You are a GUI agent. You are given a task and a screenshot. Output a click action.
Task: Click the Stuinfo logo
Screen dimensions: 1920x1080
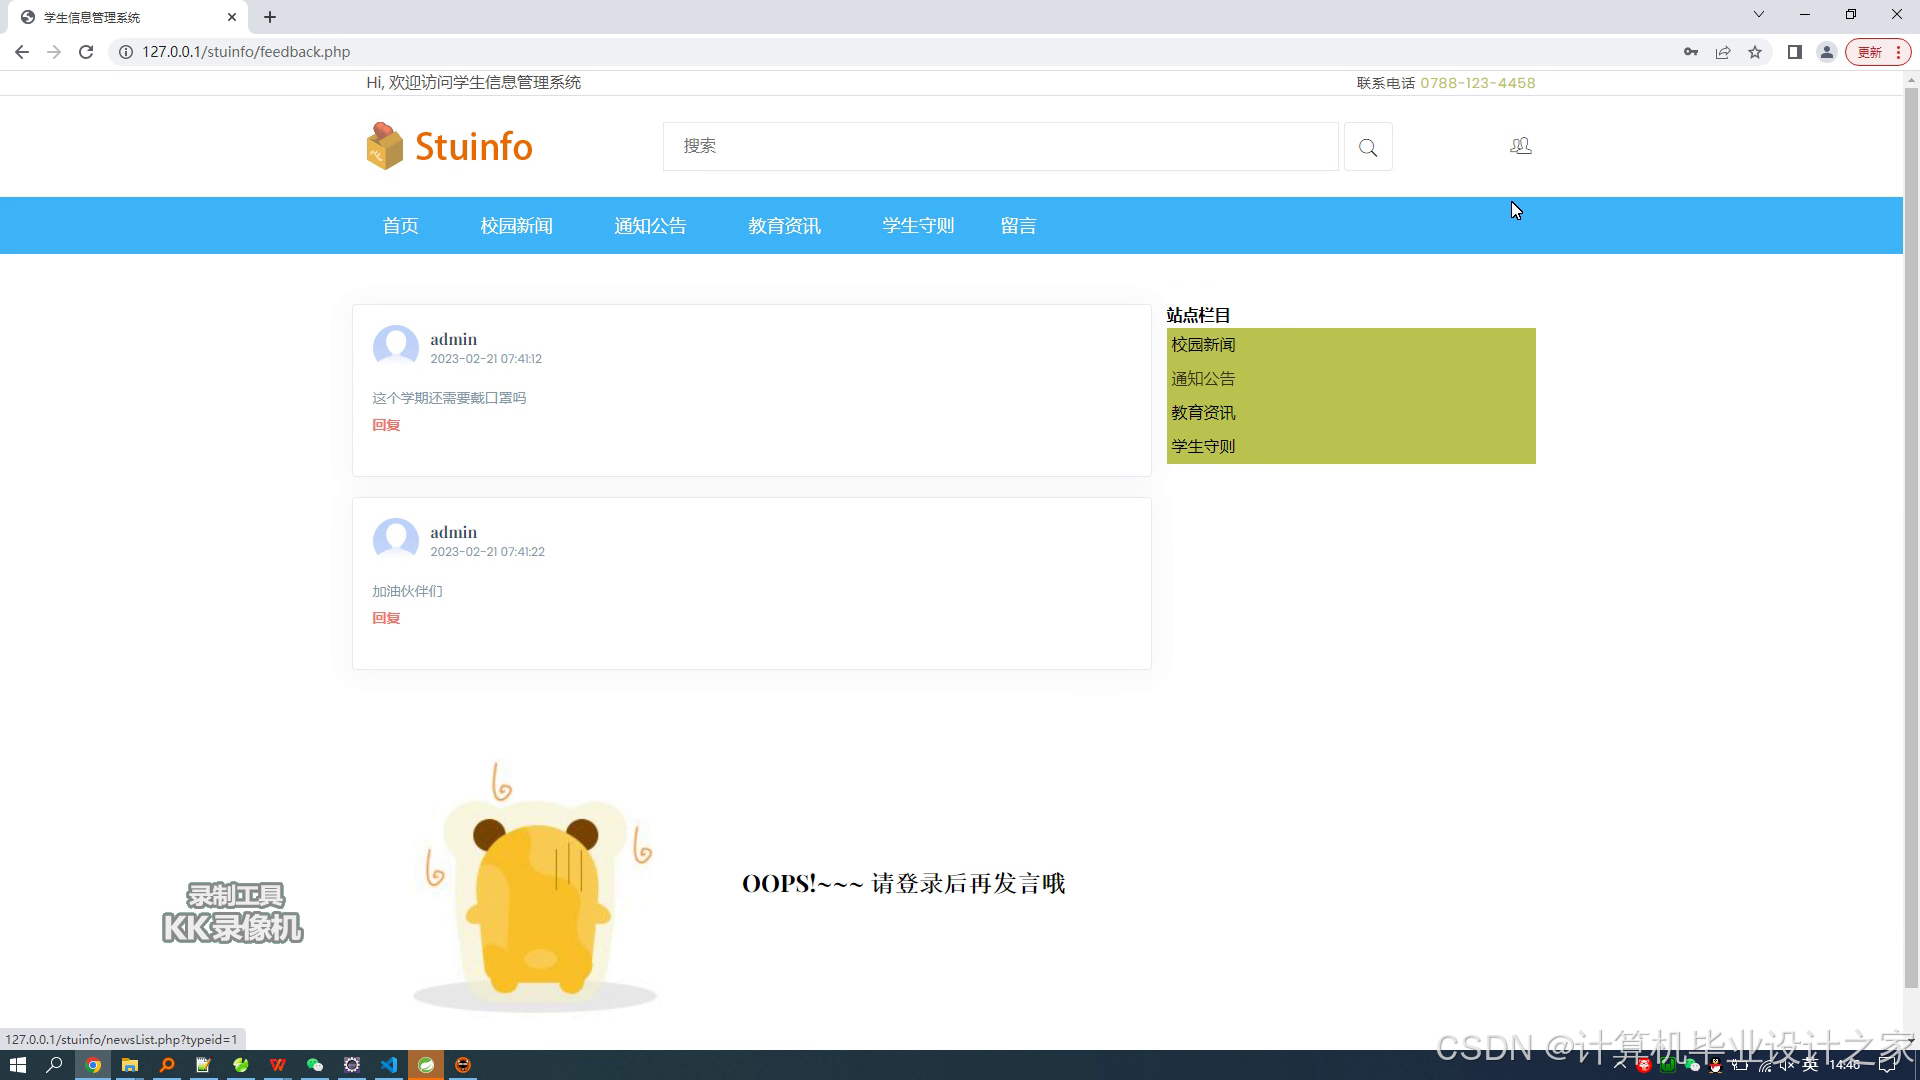[449, 146]
